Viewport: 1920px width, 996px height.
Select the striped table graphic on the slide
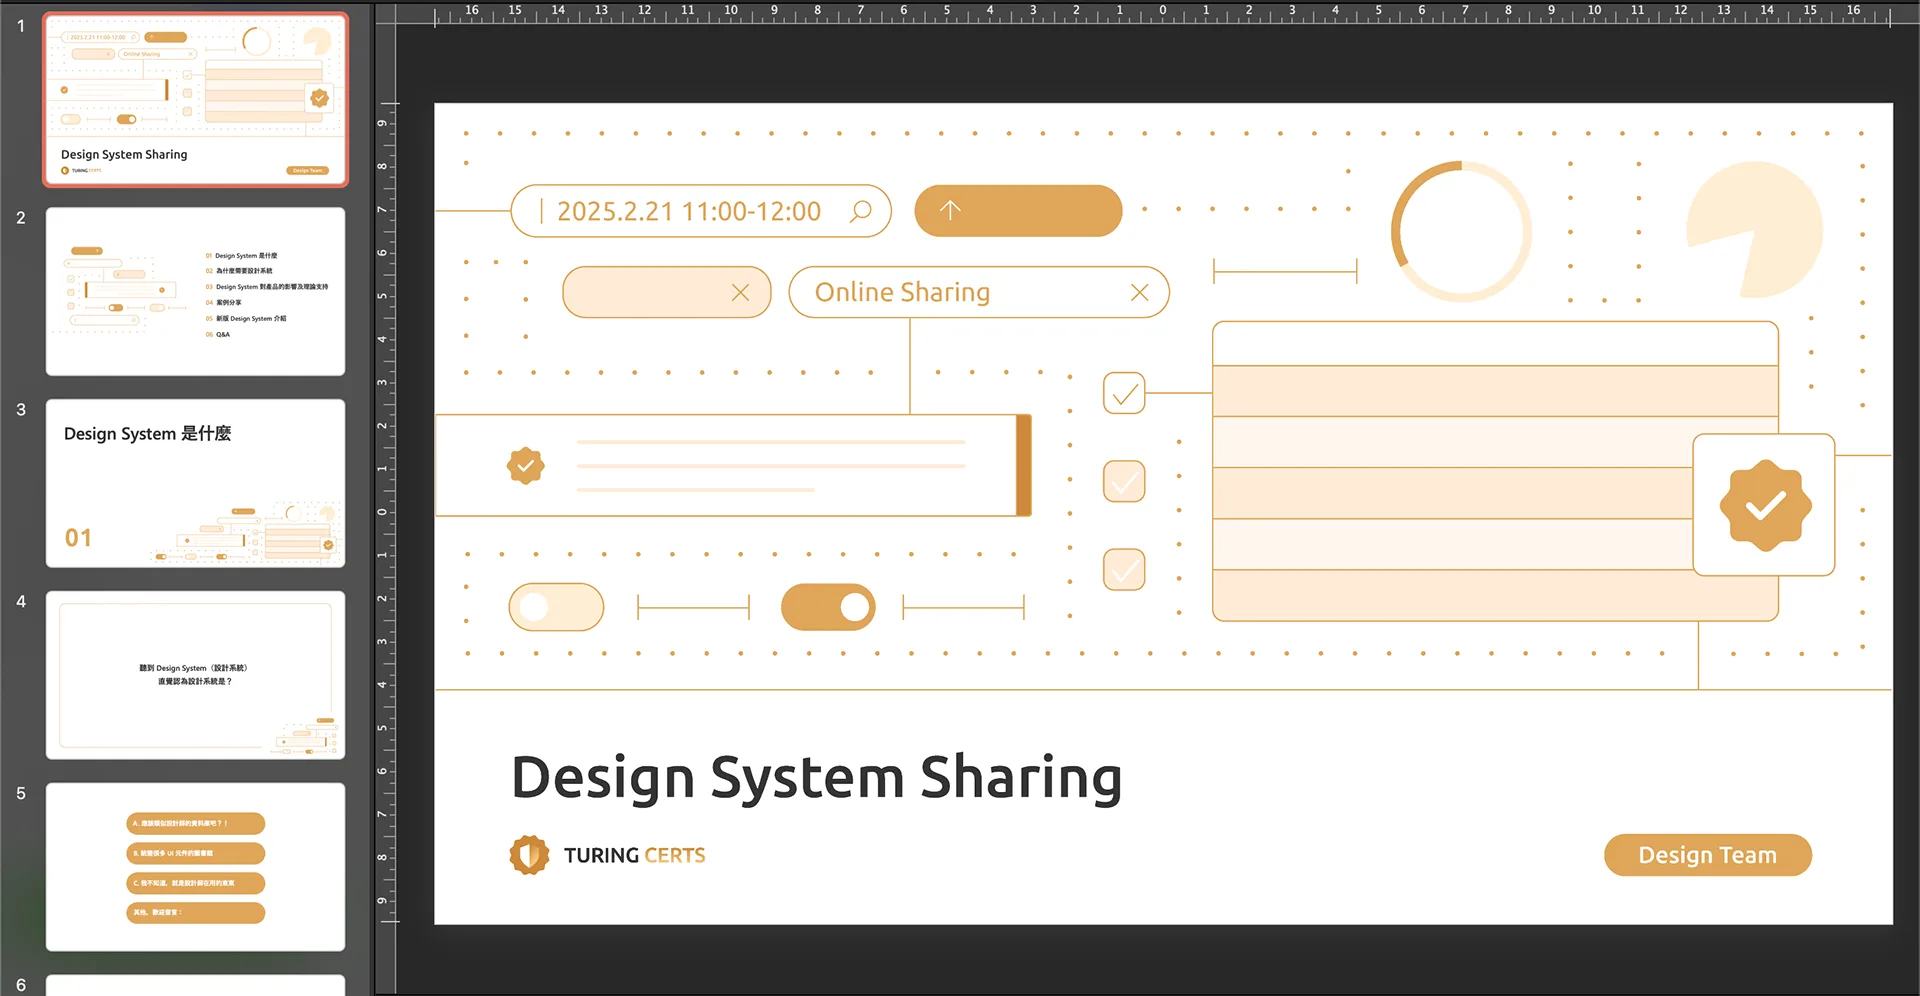coord(1495,471)
